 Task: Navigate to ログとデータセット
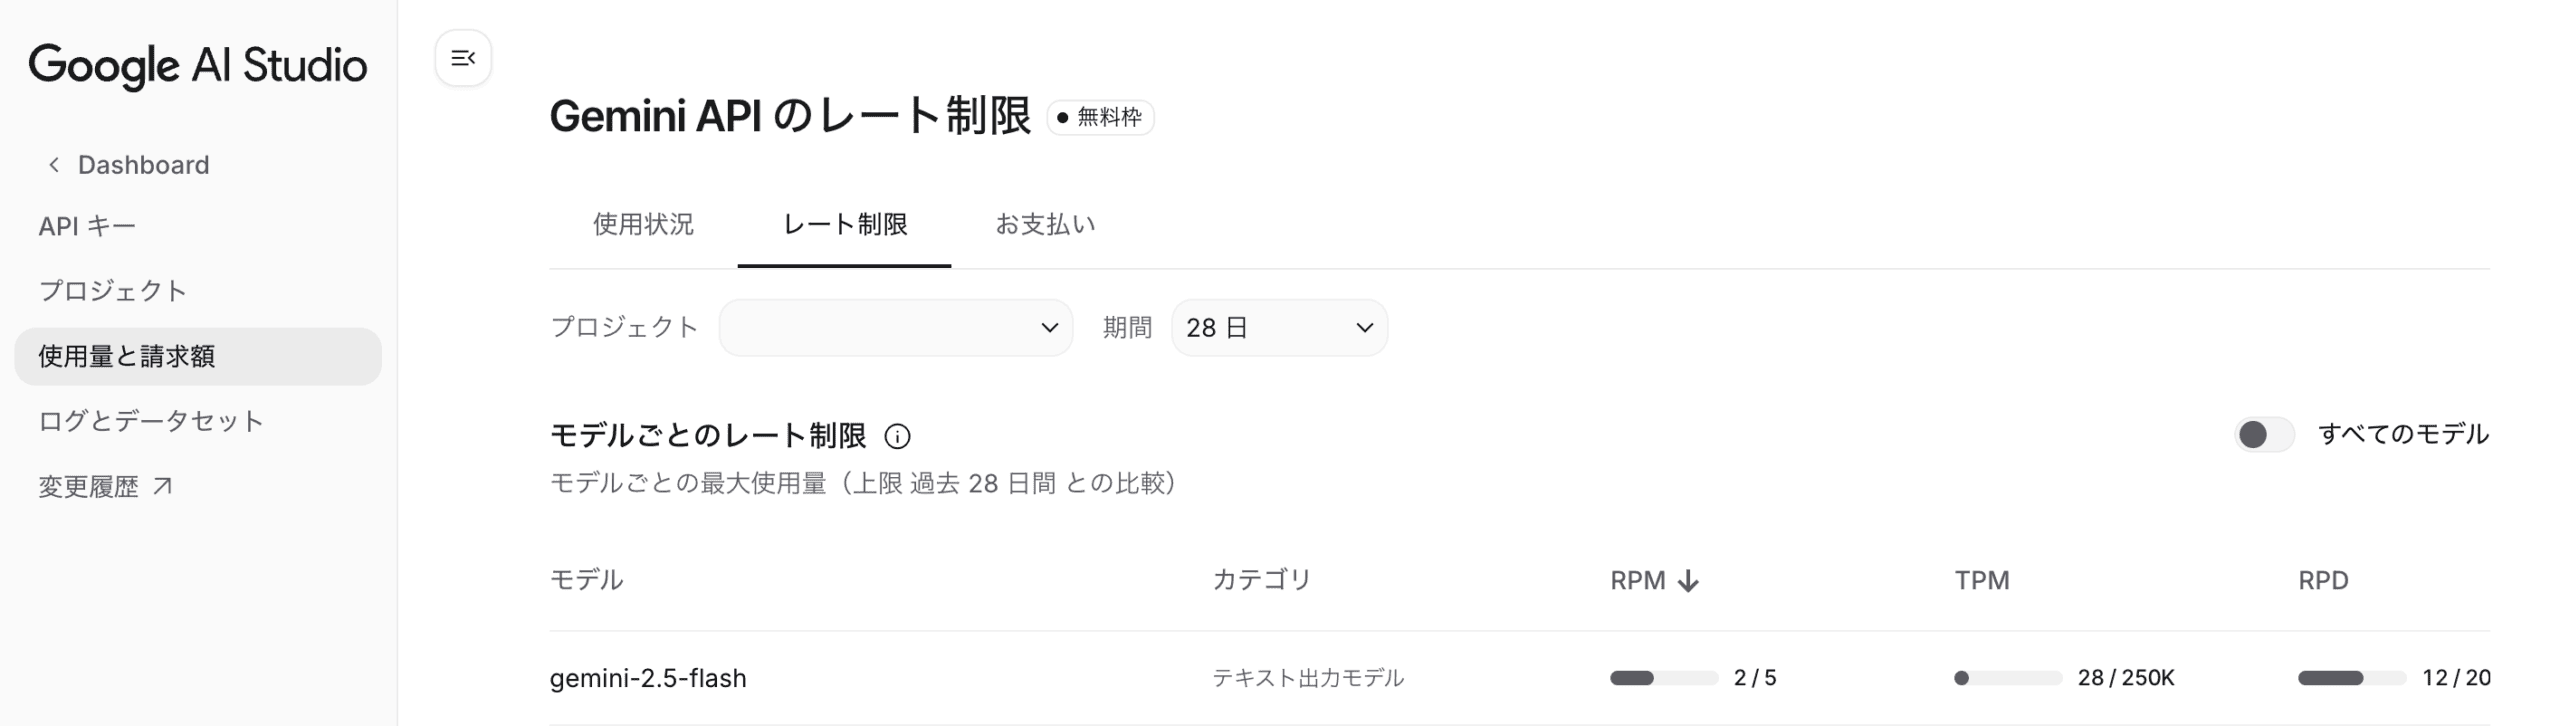[148, 420]
